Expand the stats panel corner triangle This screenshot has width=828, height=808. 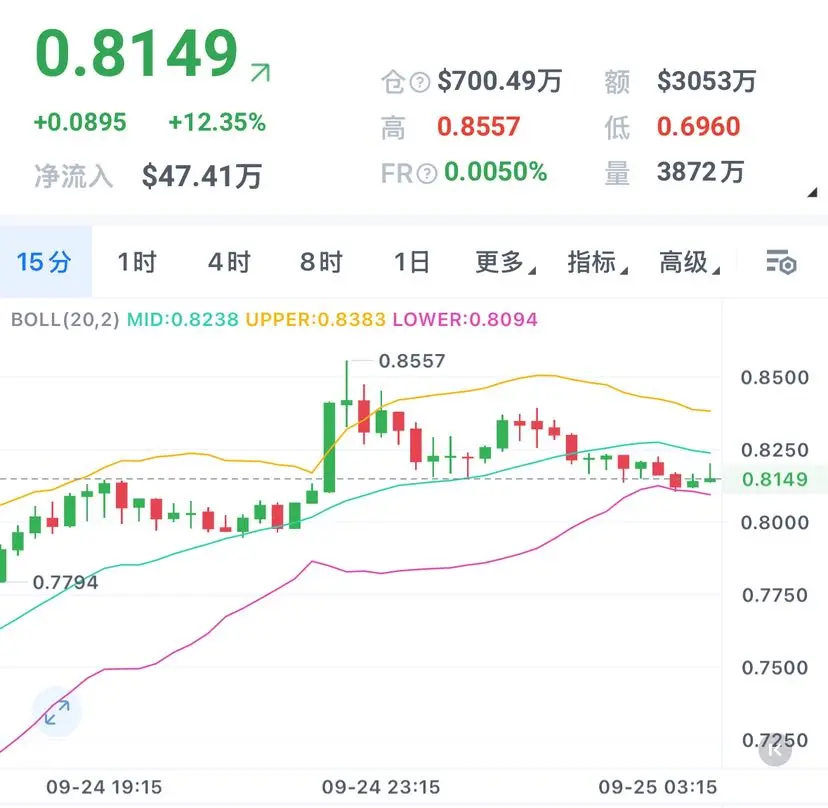pos(812,193)
